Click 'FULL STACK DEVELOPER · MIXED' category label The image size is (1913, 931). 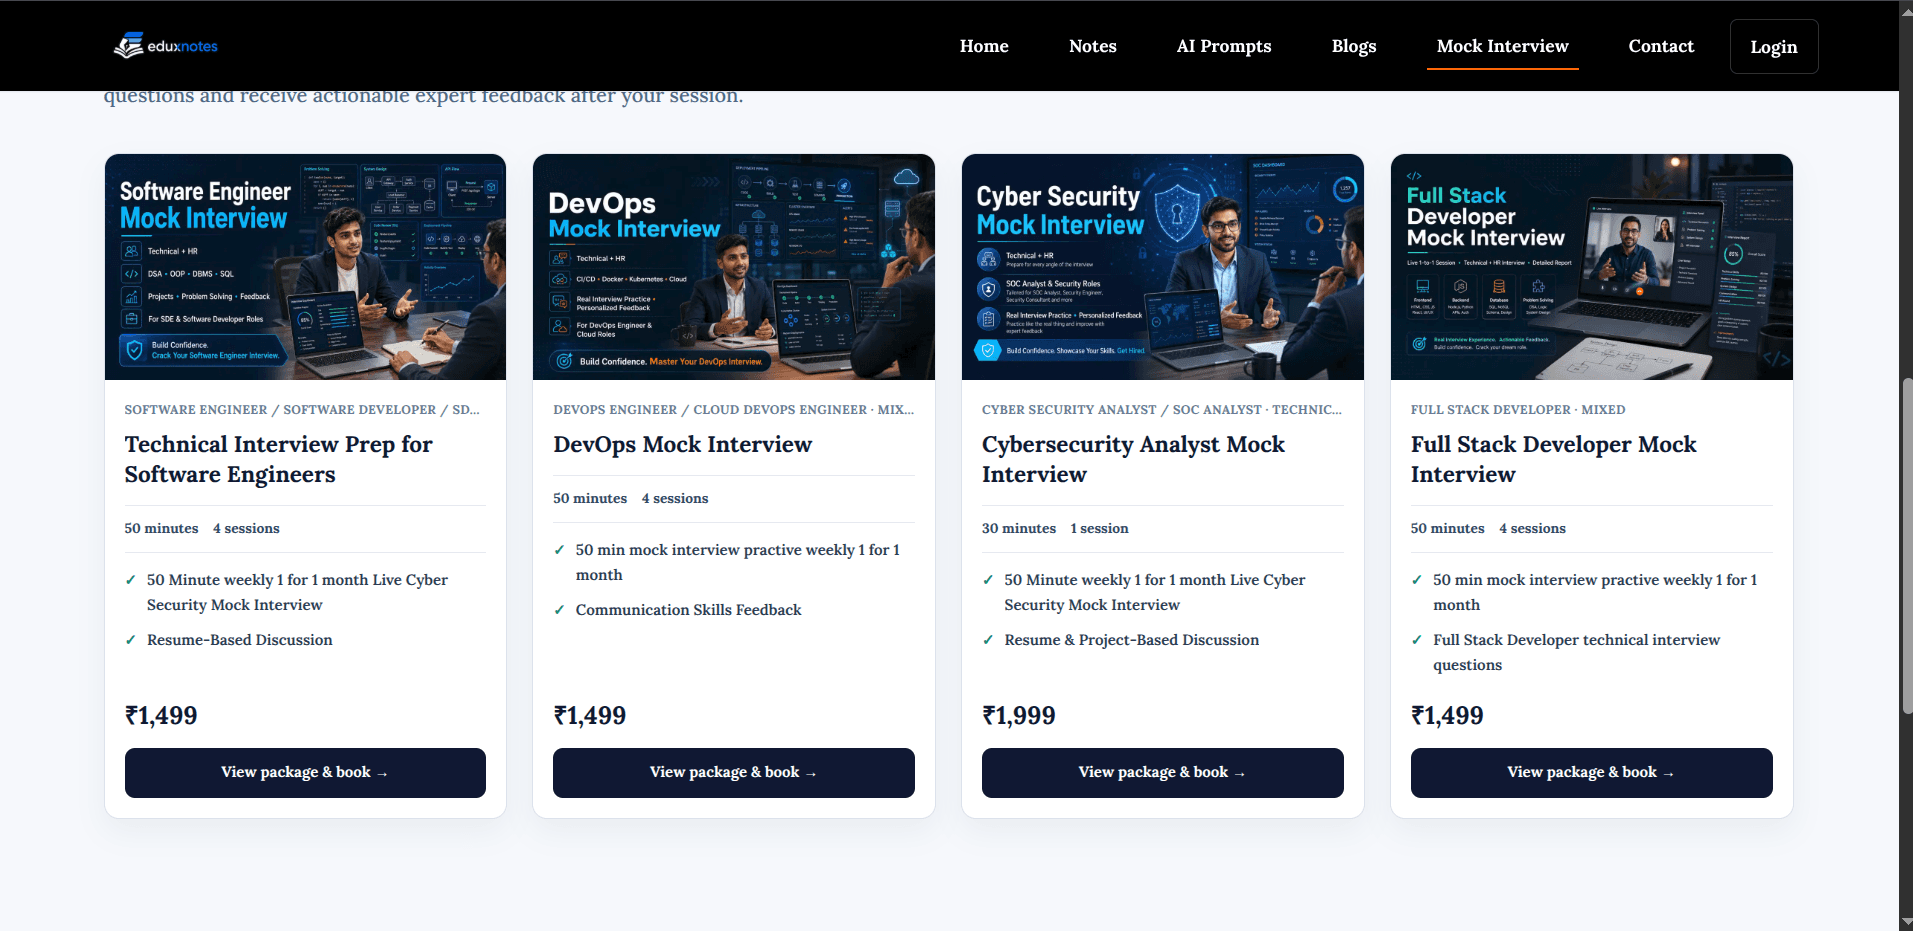click(x=1518, y=410)
